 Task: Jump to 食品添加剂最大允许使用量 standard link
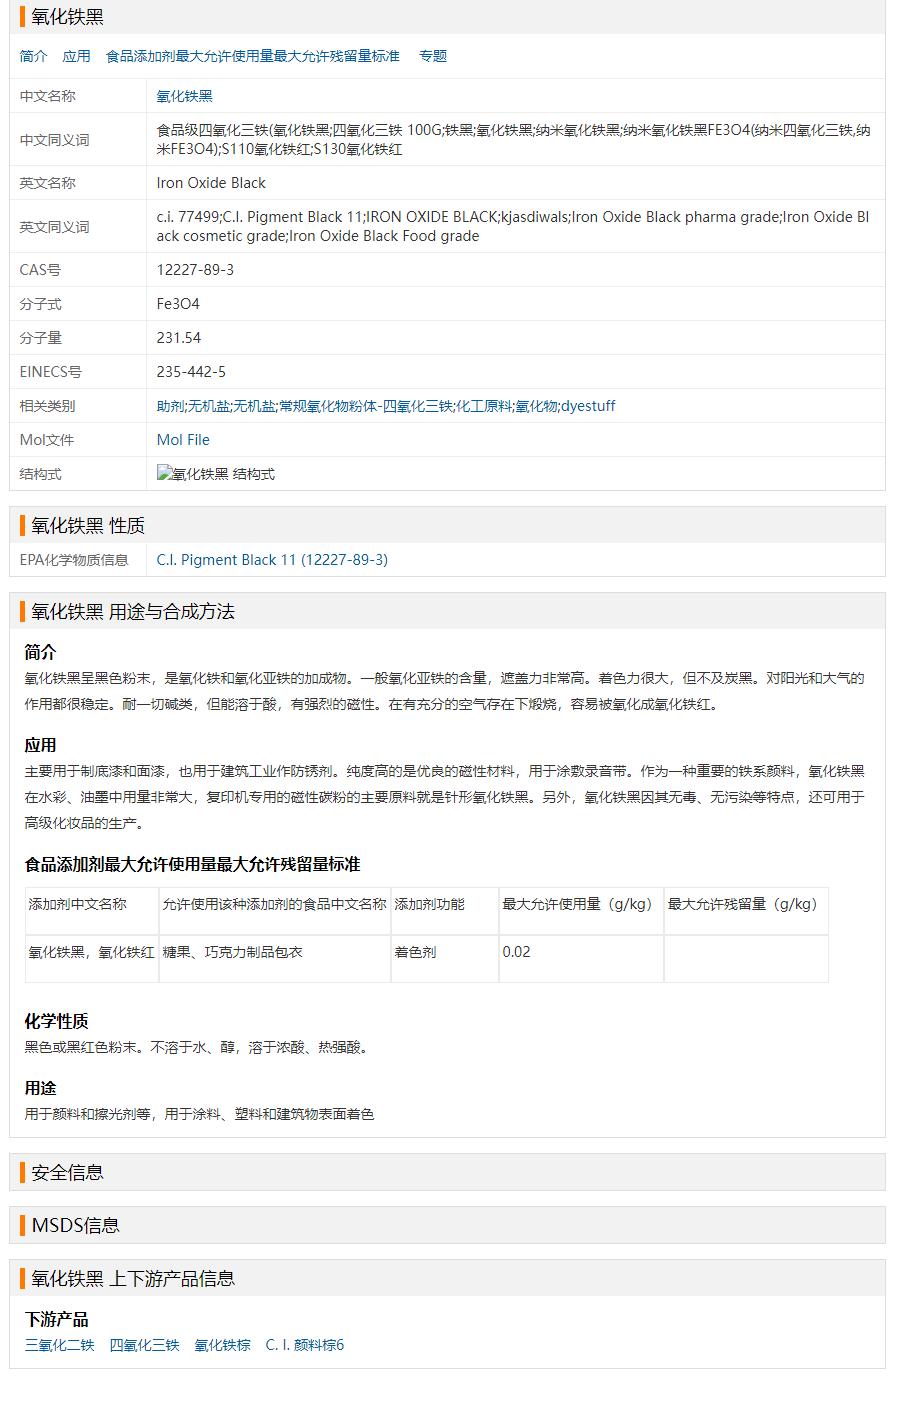(252, 56)
